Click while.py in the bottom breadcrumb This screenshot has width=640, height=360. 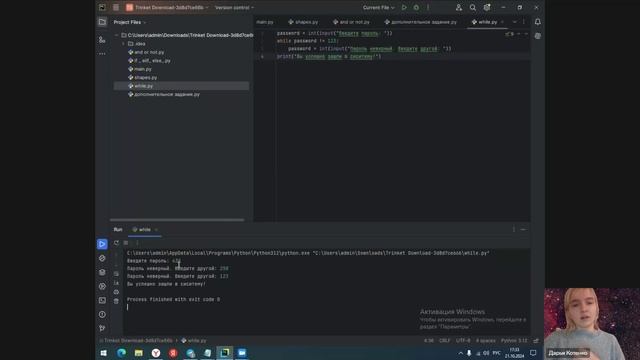(194, 341)
